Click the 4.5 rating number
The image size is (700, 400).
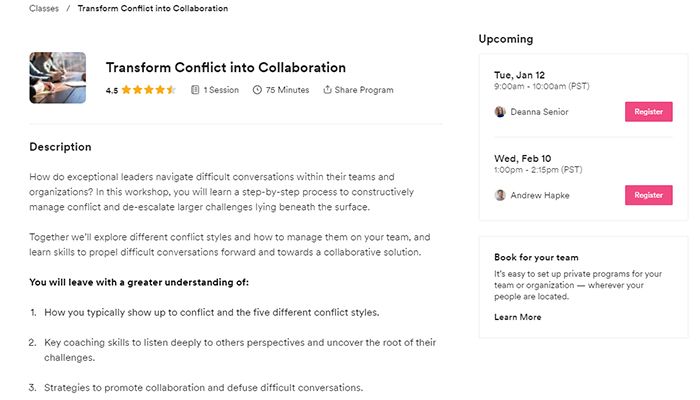(x=112, y=90)
